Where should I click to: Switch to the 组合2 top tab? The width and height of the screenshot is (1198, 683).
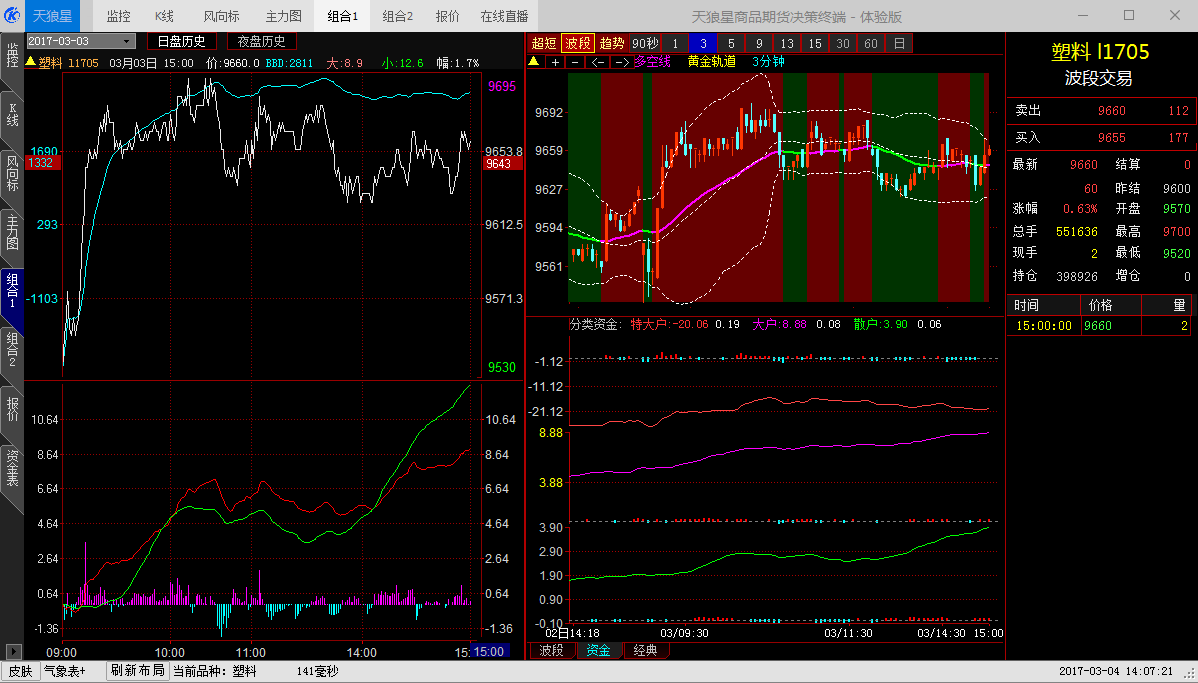(x=397, y=16)
